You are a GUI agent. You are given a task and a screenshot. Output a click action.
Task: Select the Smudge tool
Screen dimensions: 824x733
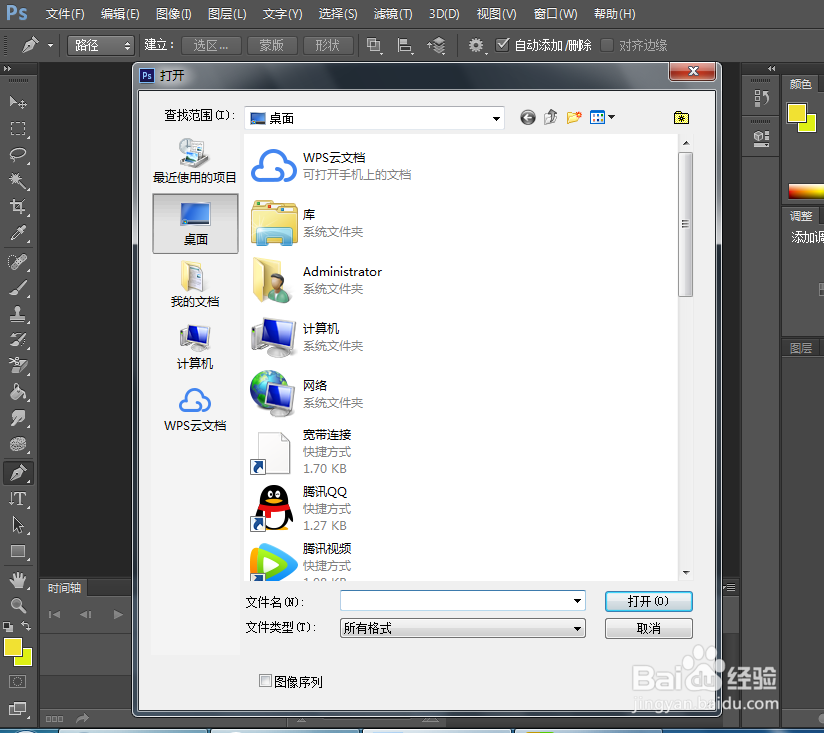tap(18, 418)
